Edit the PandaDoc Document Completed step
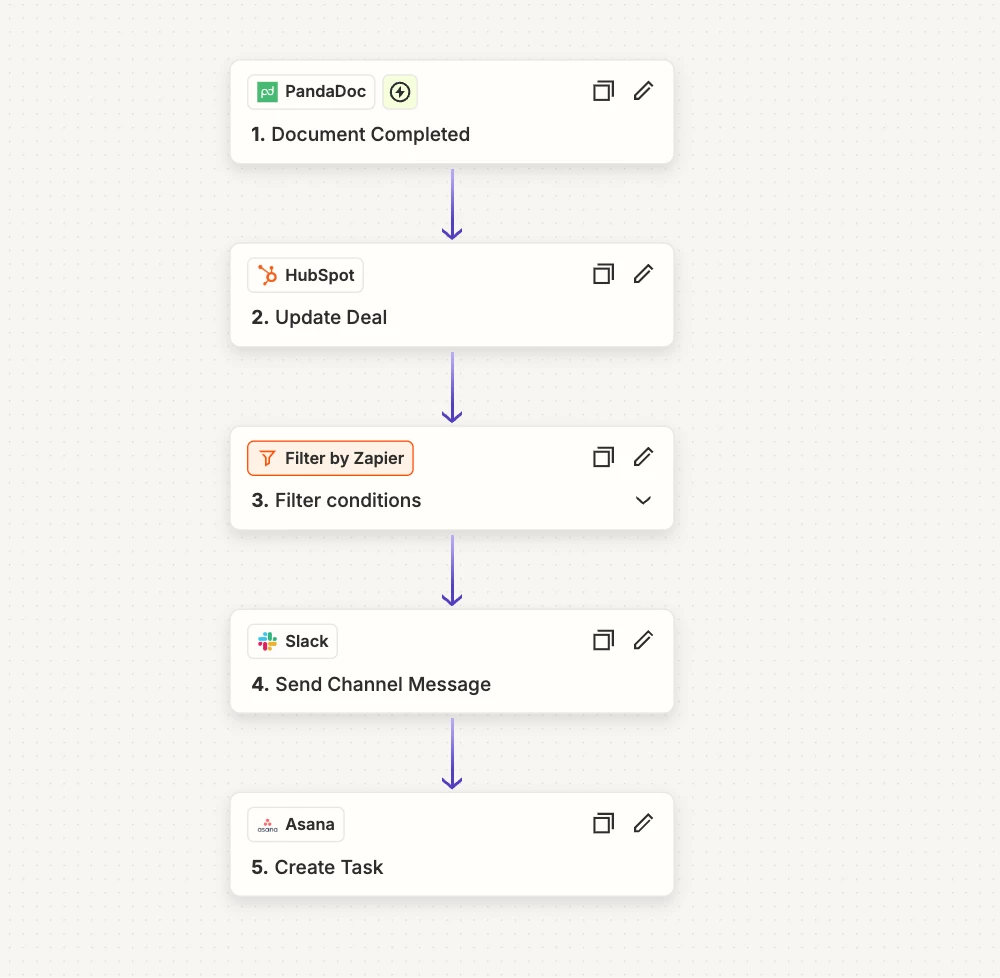 tap(643, 91)
